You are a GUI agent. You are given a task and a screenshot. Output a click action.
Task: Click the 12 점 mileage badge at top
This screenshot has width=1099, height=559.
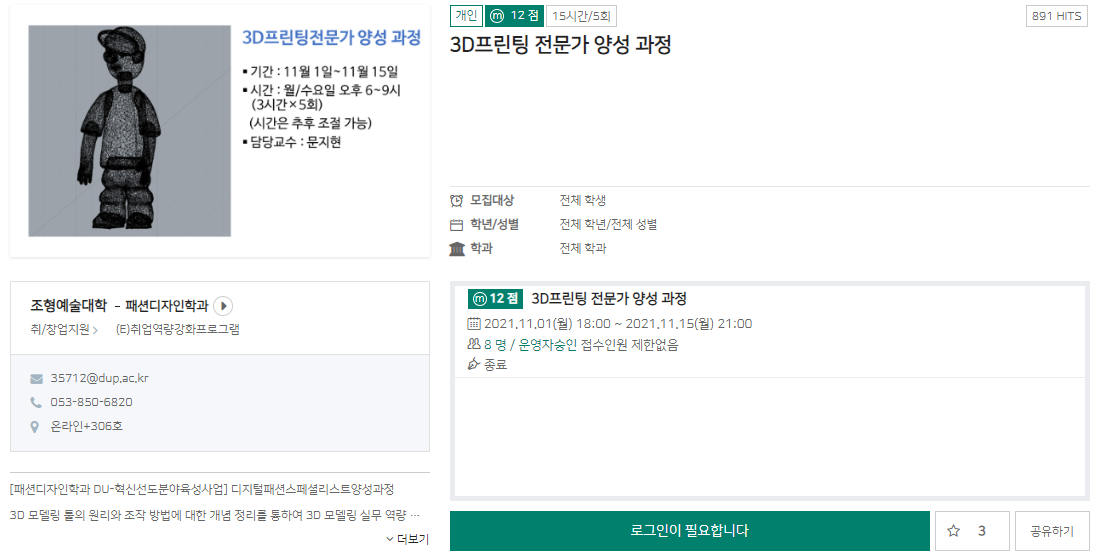514,15
